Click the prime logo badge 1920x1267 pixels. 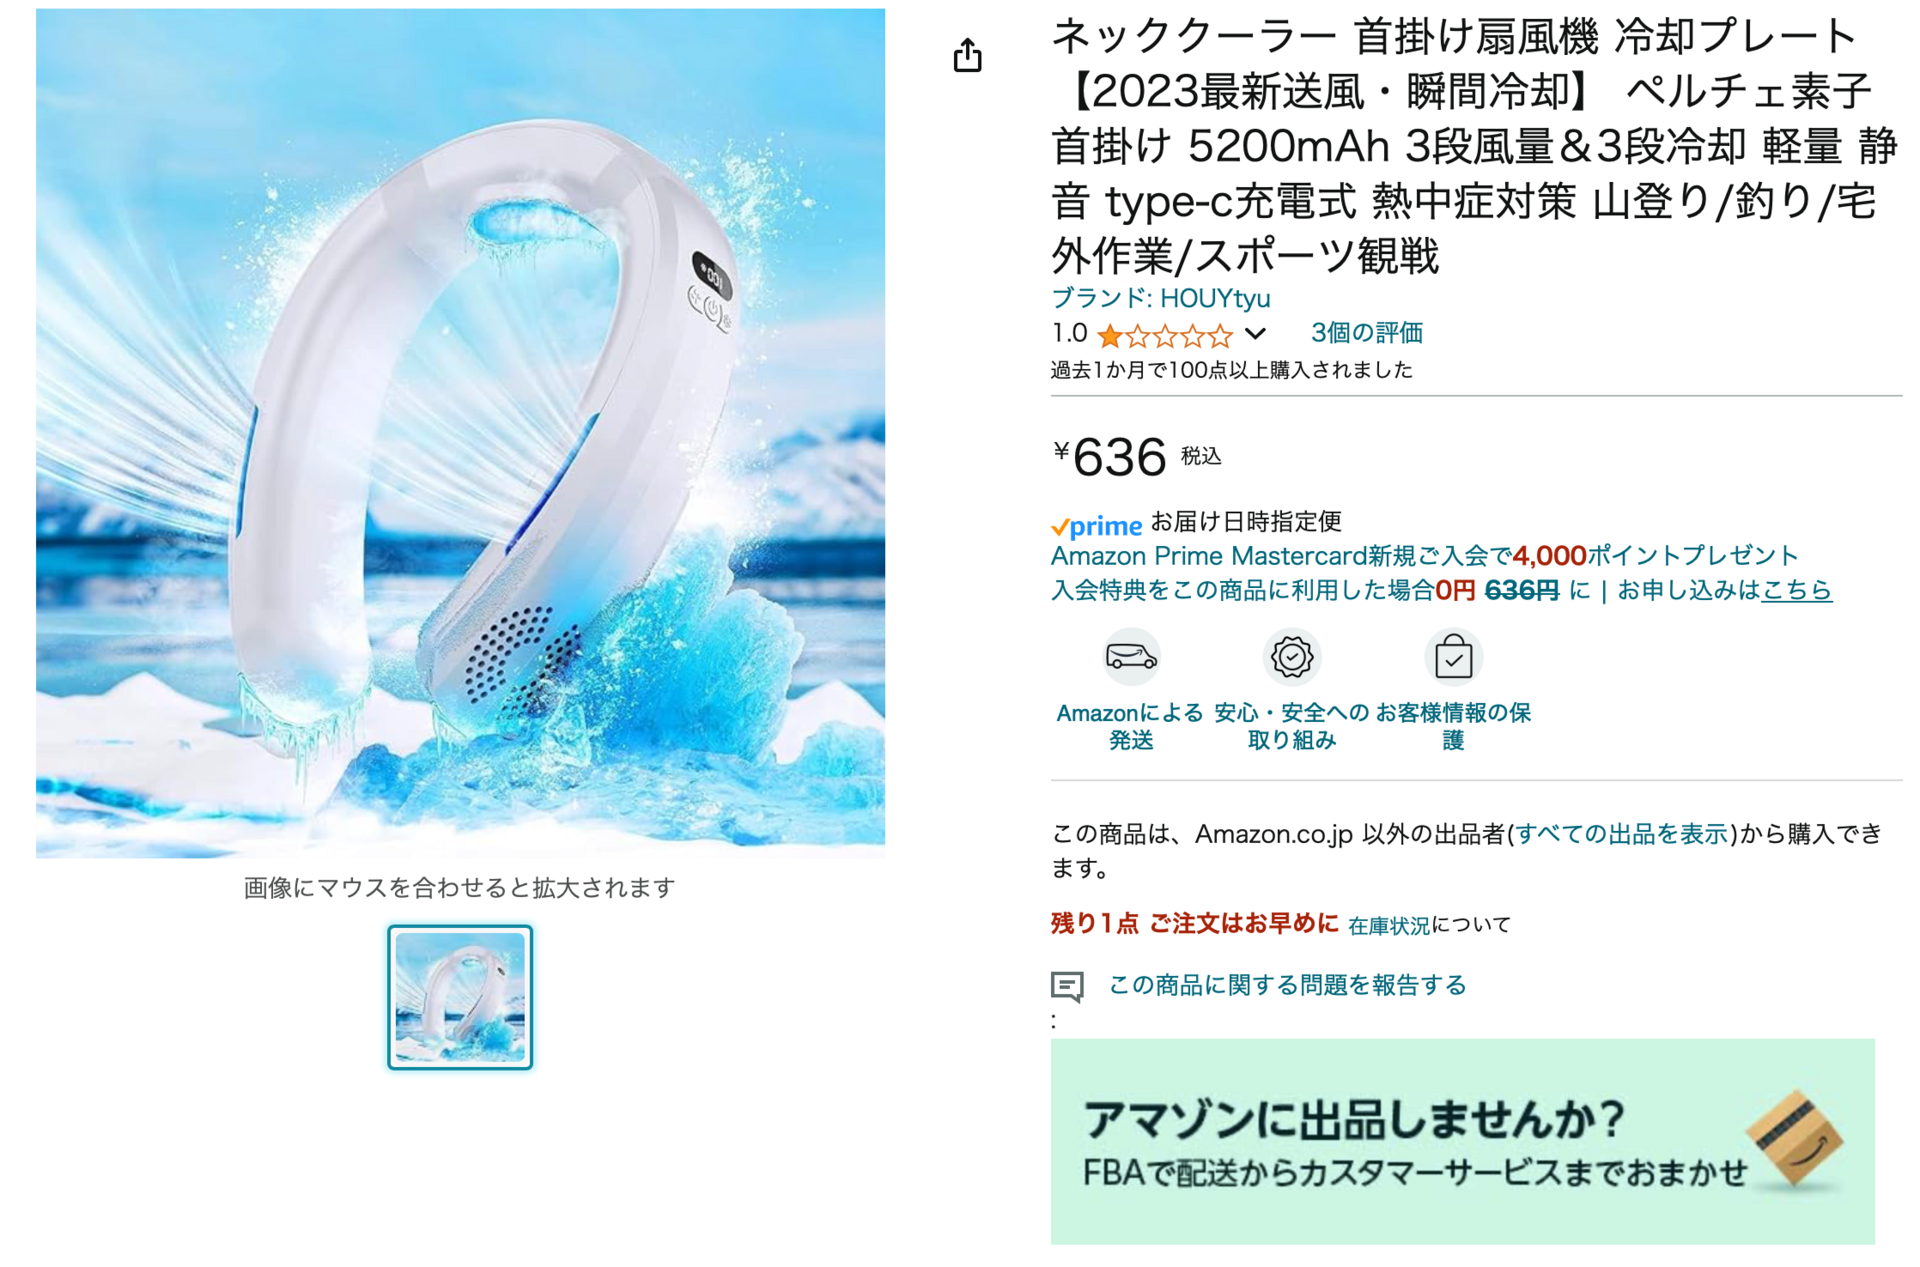(1096, 526)
